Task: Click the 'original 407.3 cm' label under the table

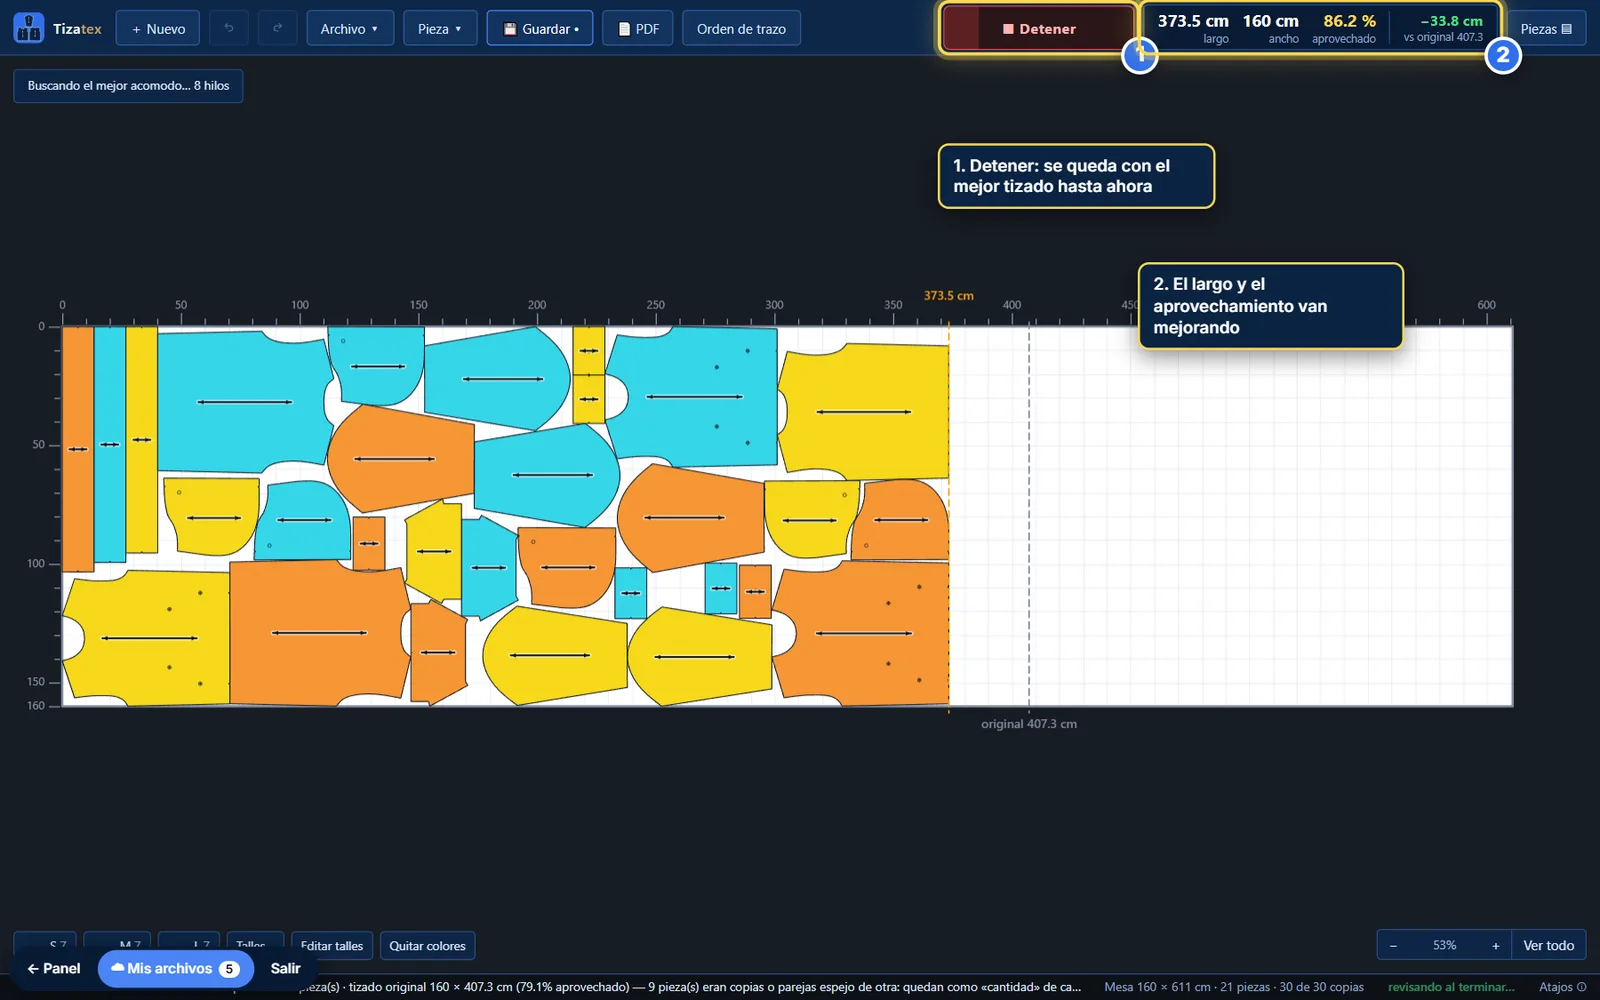Action: (1029, 724)
